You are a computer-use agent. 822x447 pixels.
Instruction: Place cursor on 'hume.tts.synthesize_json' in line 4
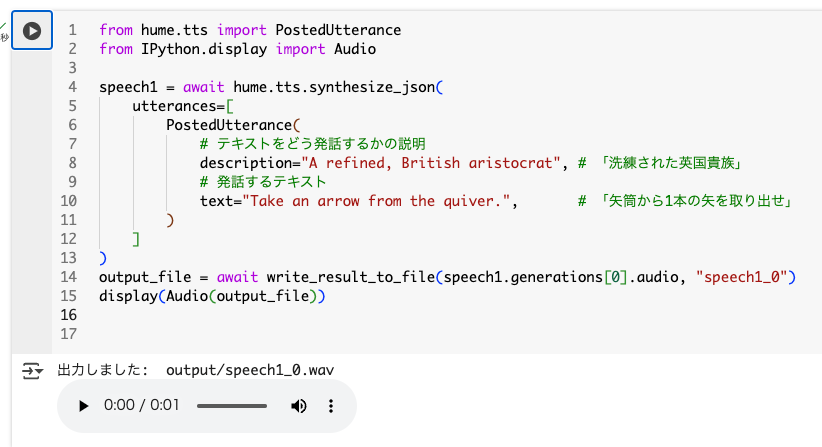pos(334,87)
